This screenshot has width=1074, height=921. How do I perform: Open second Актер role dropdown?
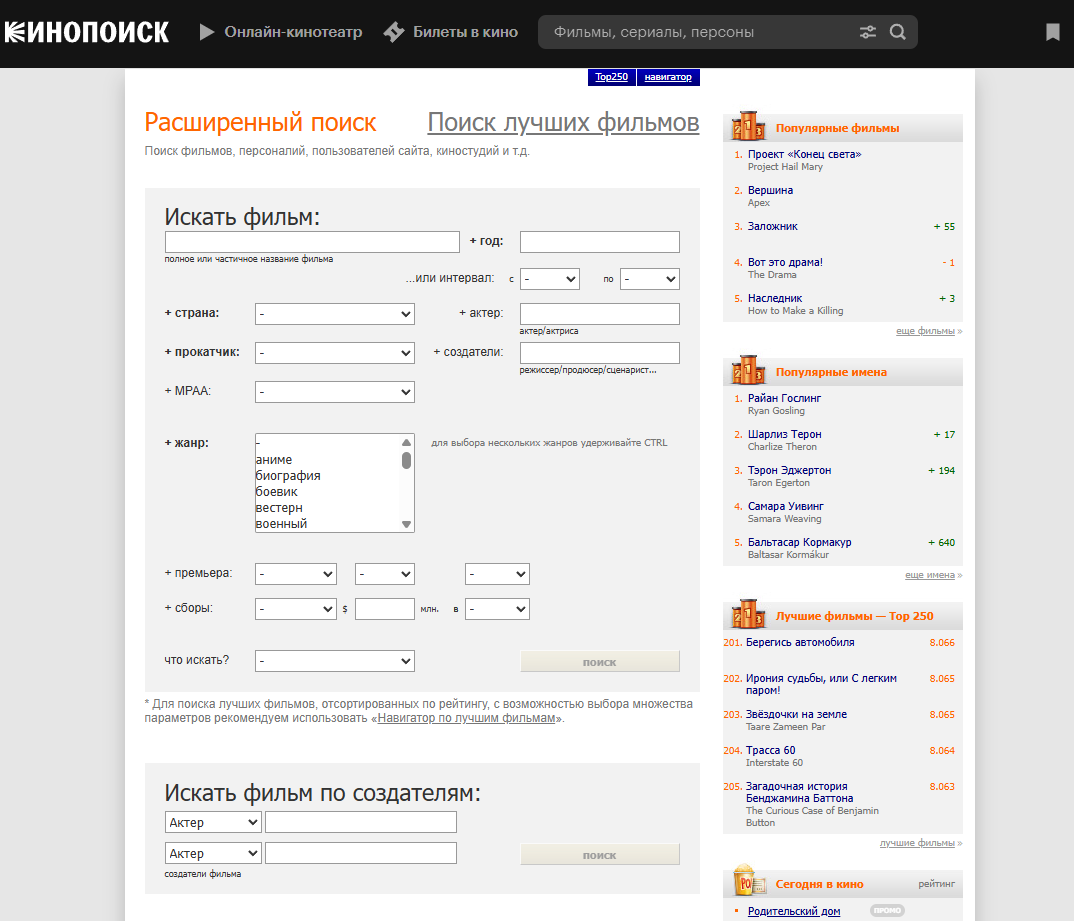point(213,853)
